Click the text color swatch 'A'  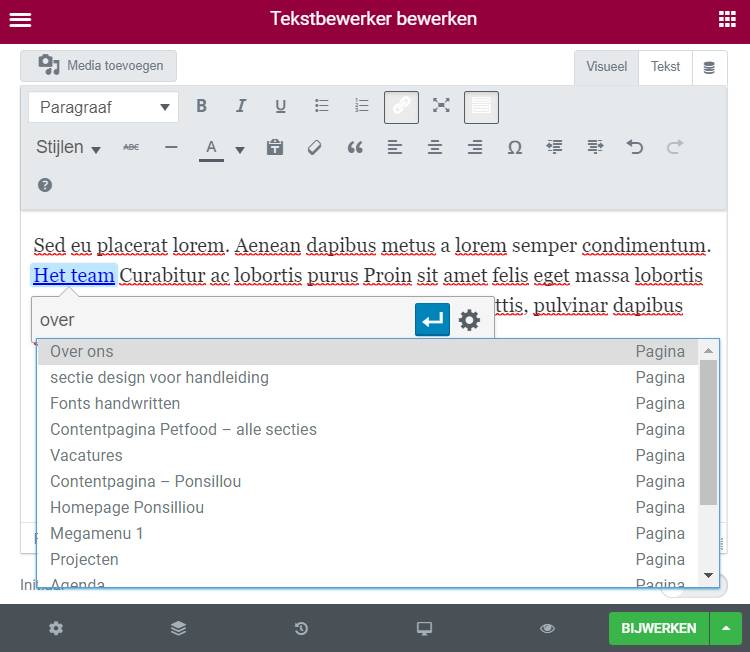pyautogui.click(x=210, y=148)
